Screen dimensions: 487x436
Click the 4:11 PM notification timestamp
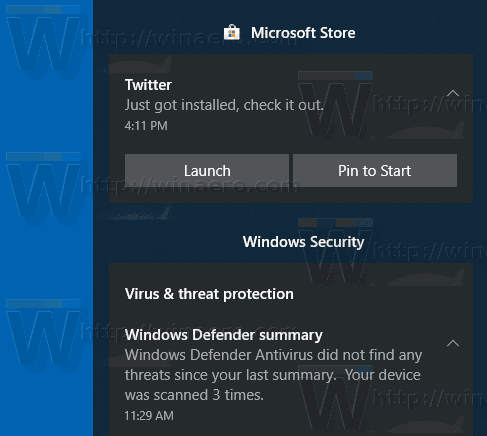pos(146,126)
